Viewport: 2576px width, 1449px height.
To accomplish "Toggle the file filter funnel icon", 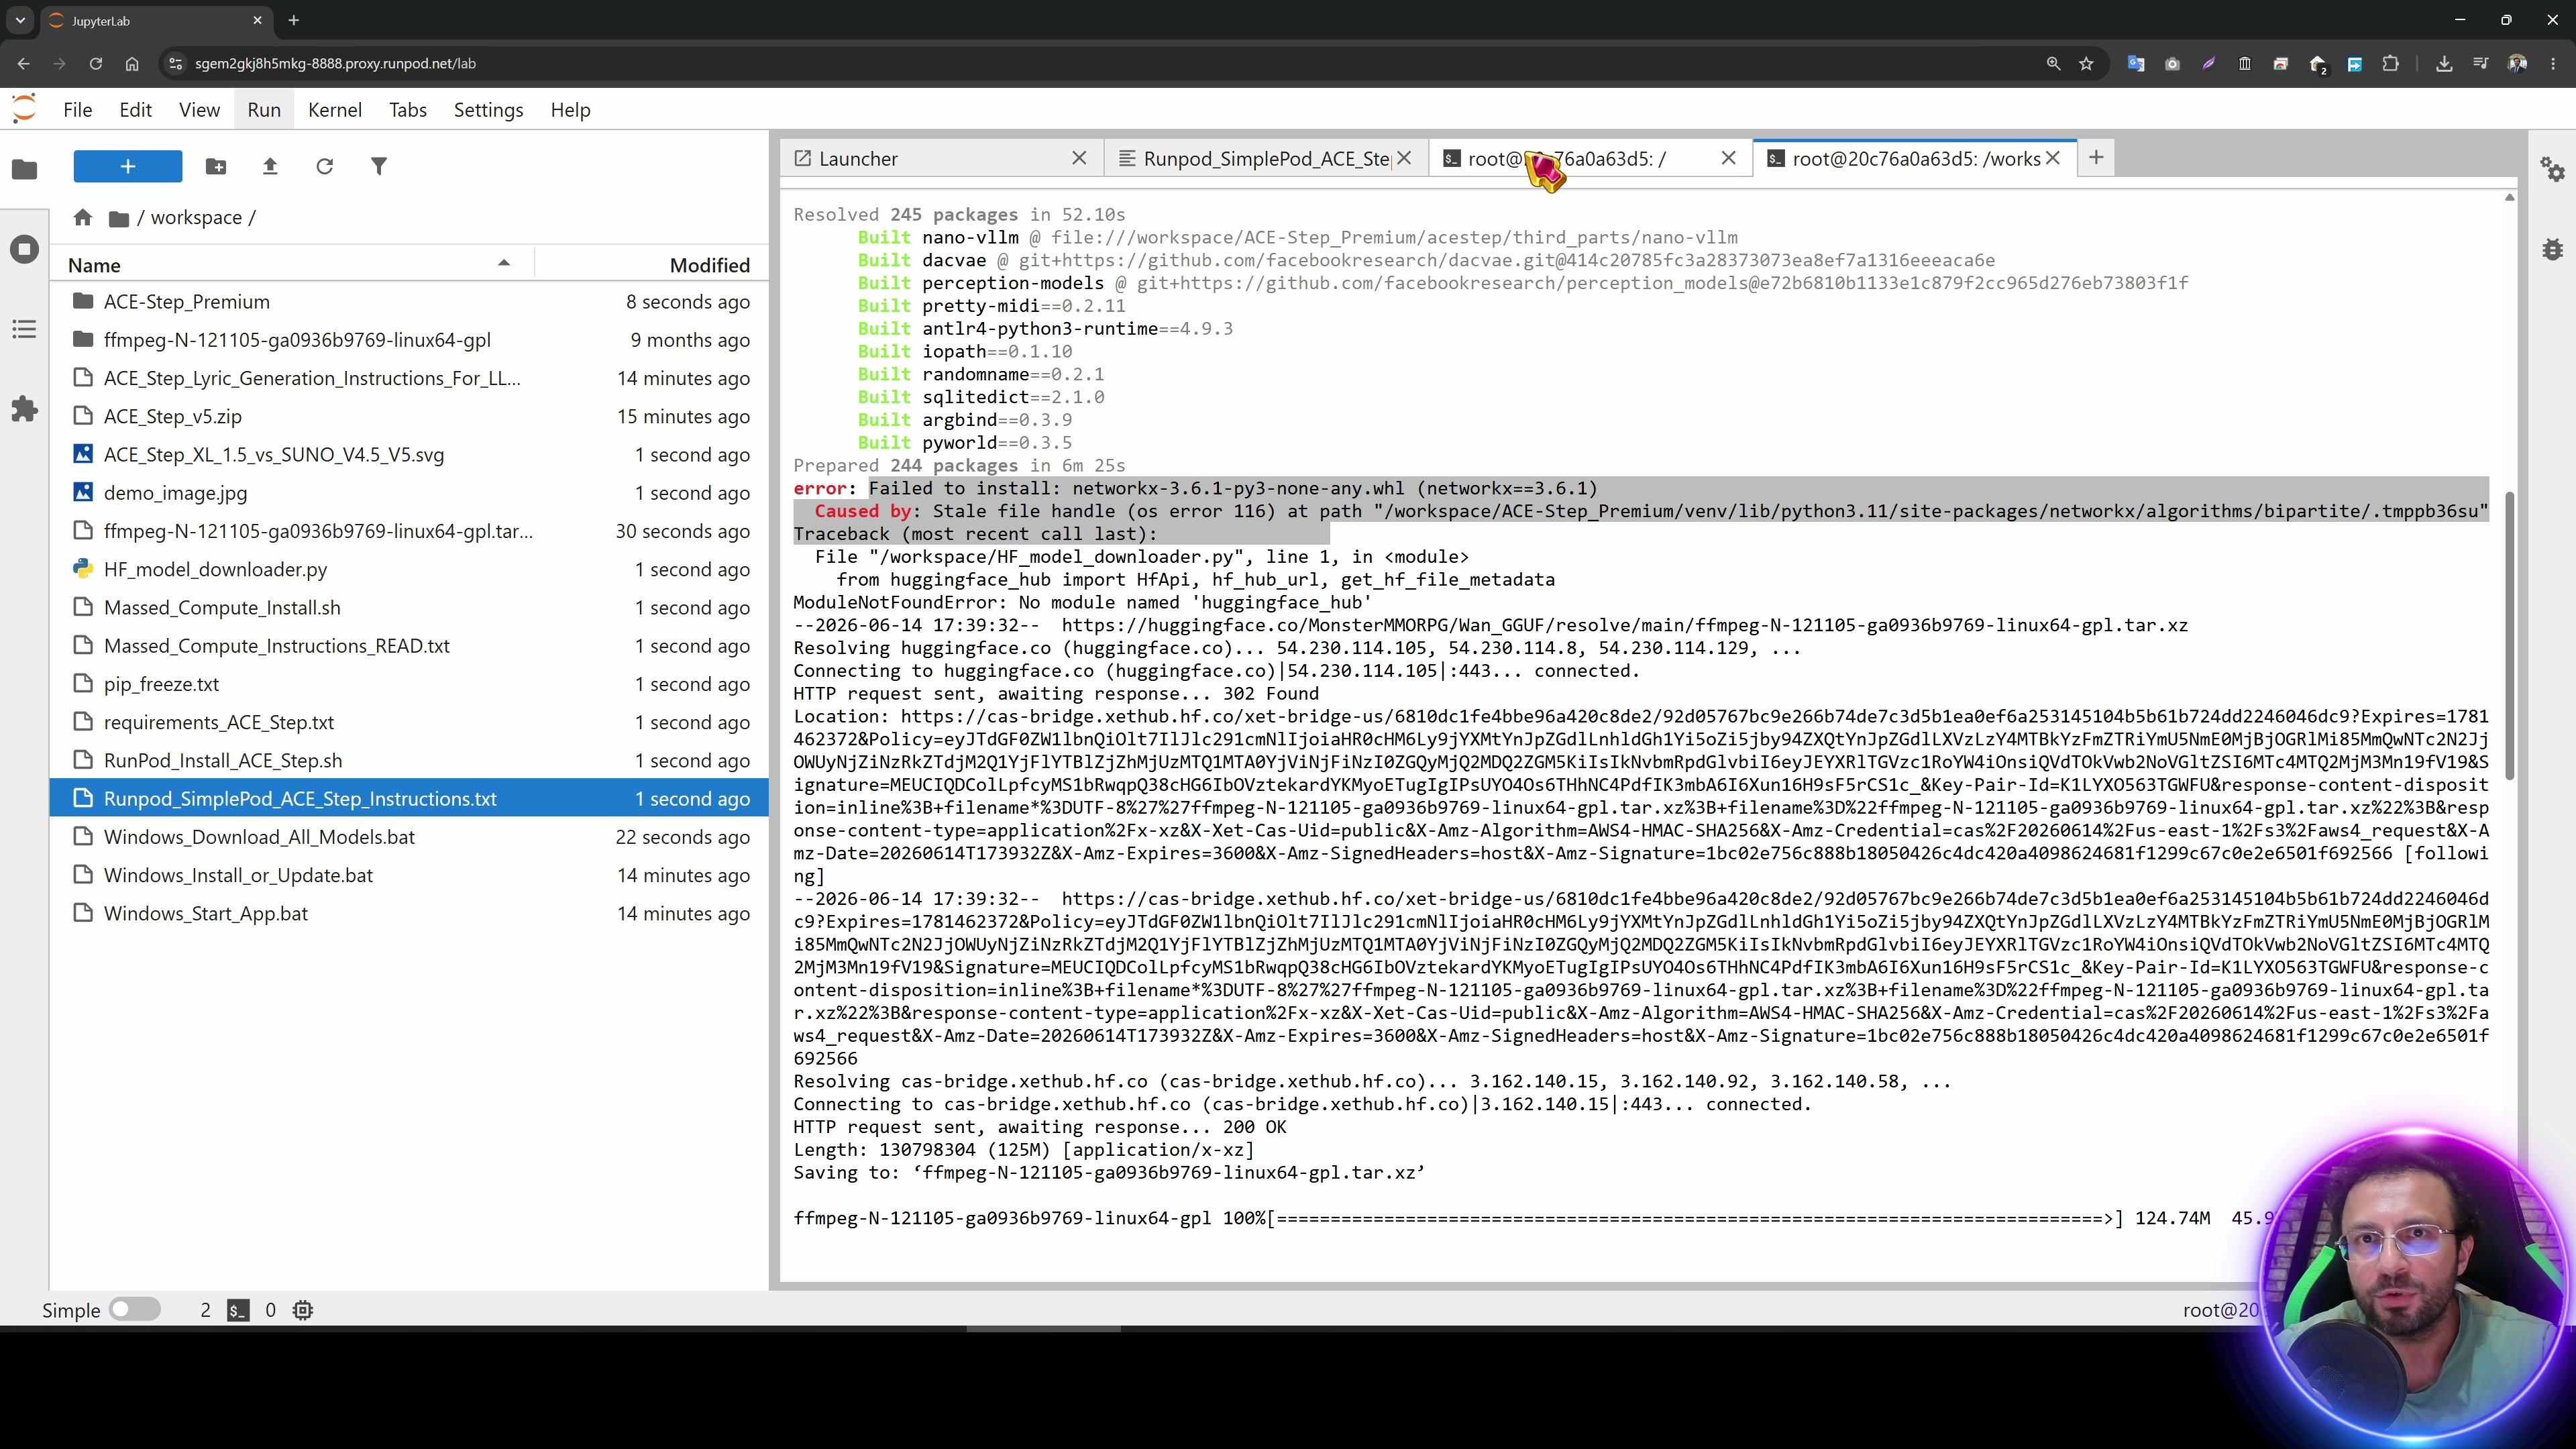I will click(379, 166).
